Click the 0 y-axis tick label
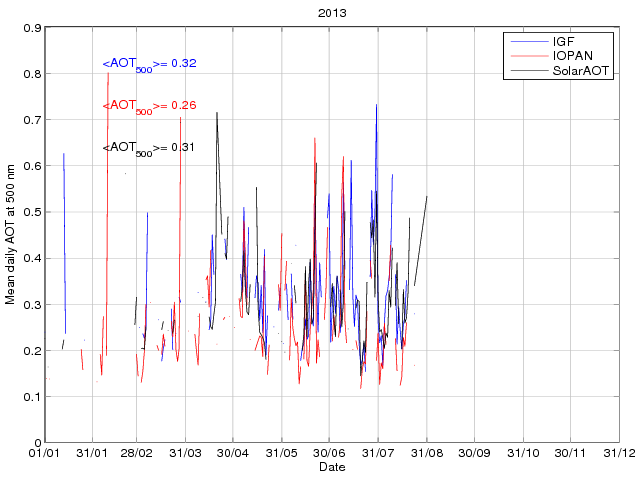This screenshot has width=640, height=480. [x=37, y=443]
